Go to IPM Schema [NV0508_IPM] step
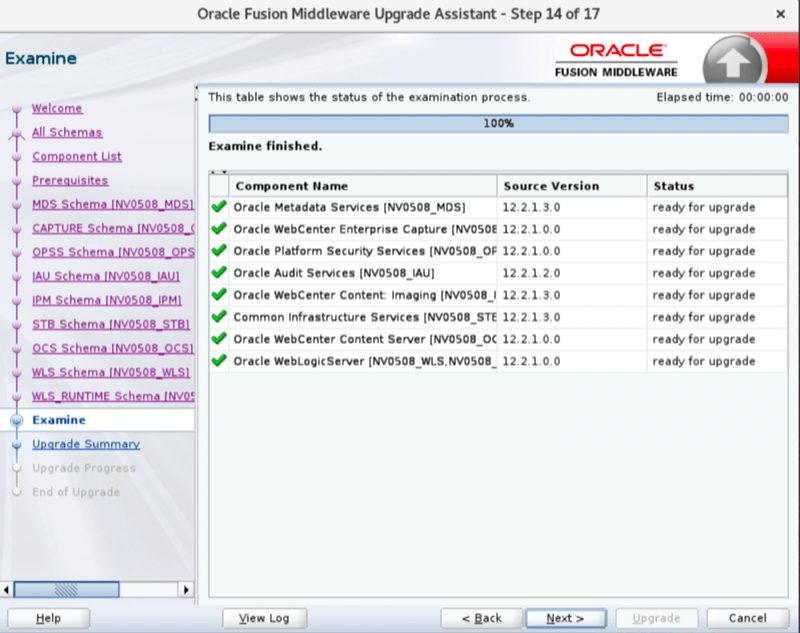This screenshot has width=800, height=633. point(107,300)
